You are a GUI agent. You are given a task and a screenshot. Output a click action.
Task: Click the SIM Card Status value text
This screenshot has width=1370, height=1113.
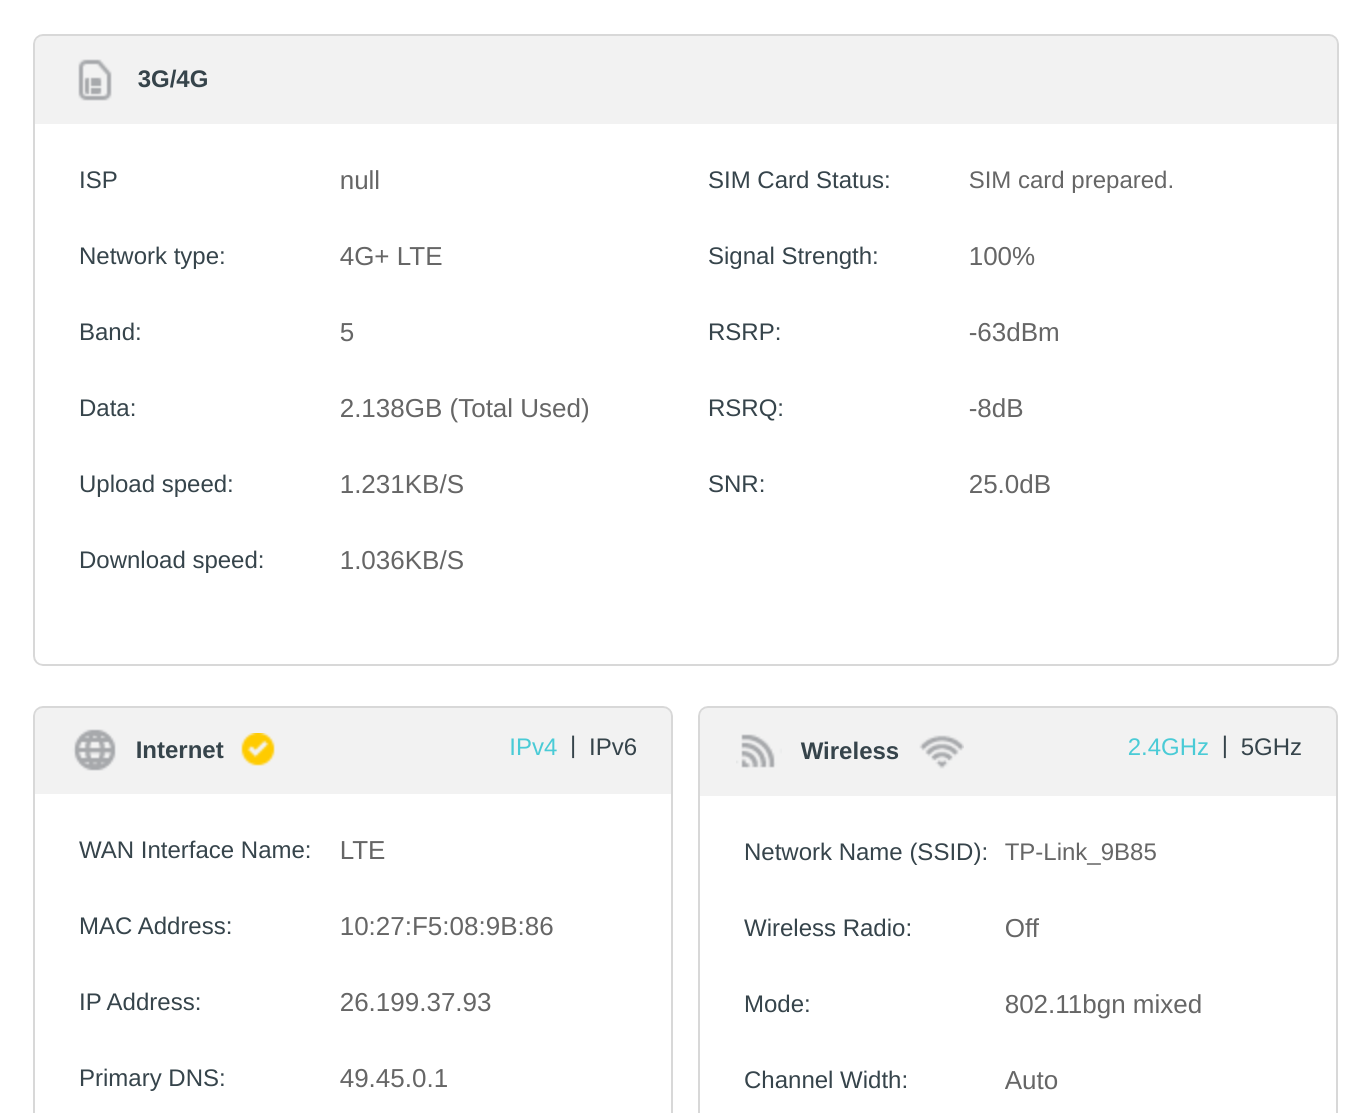[x=1071, y=180]
